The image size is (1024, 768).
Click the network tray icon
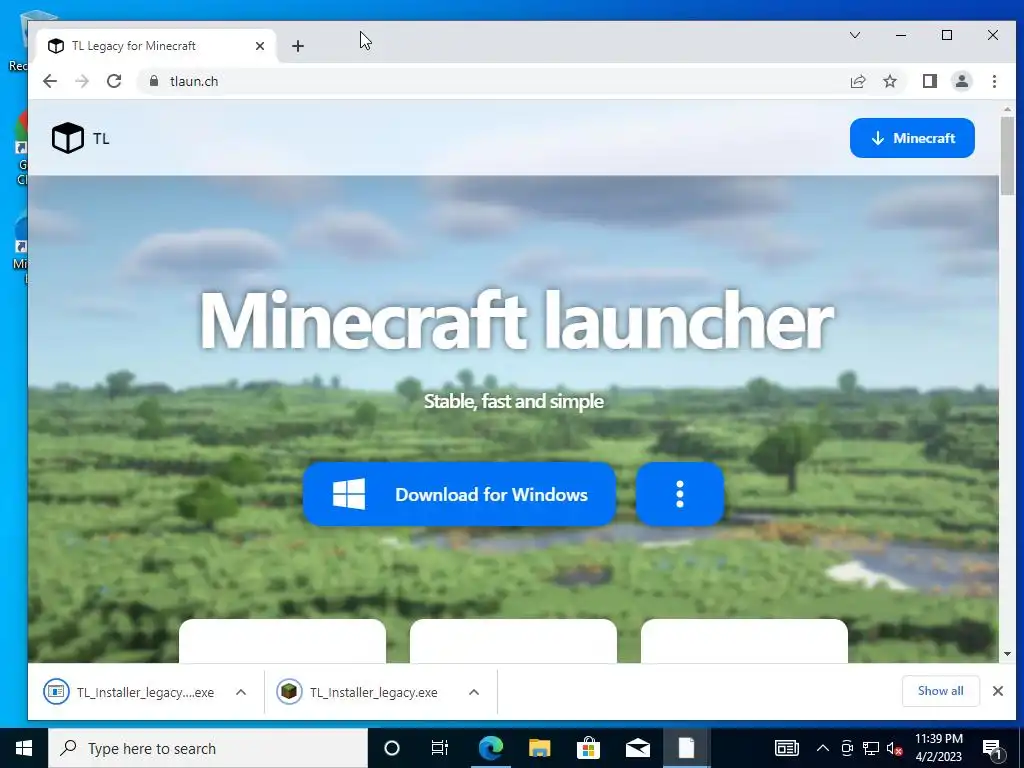tap(871, 748)
